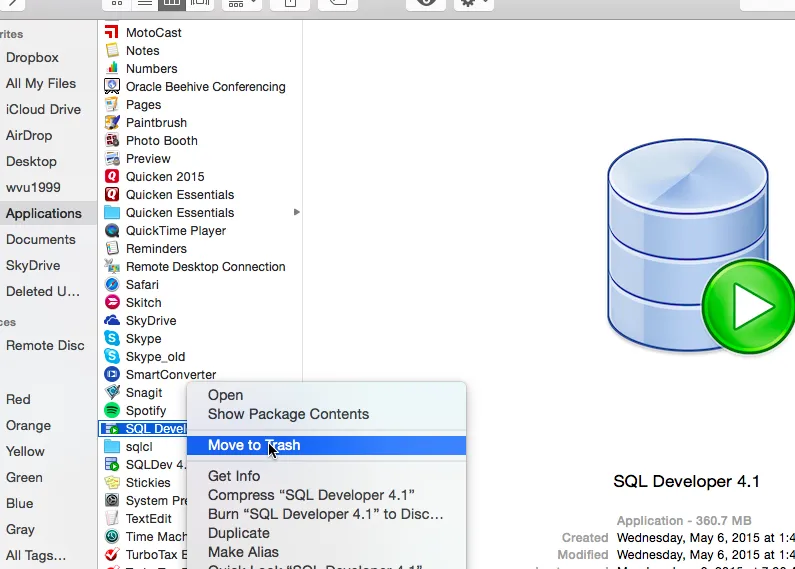The width and height of the screenshot is (795, 569).
Task: Click the Photo Booth app icon
Action: coord(112,140)
